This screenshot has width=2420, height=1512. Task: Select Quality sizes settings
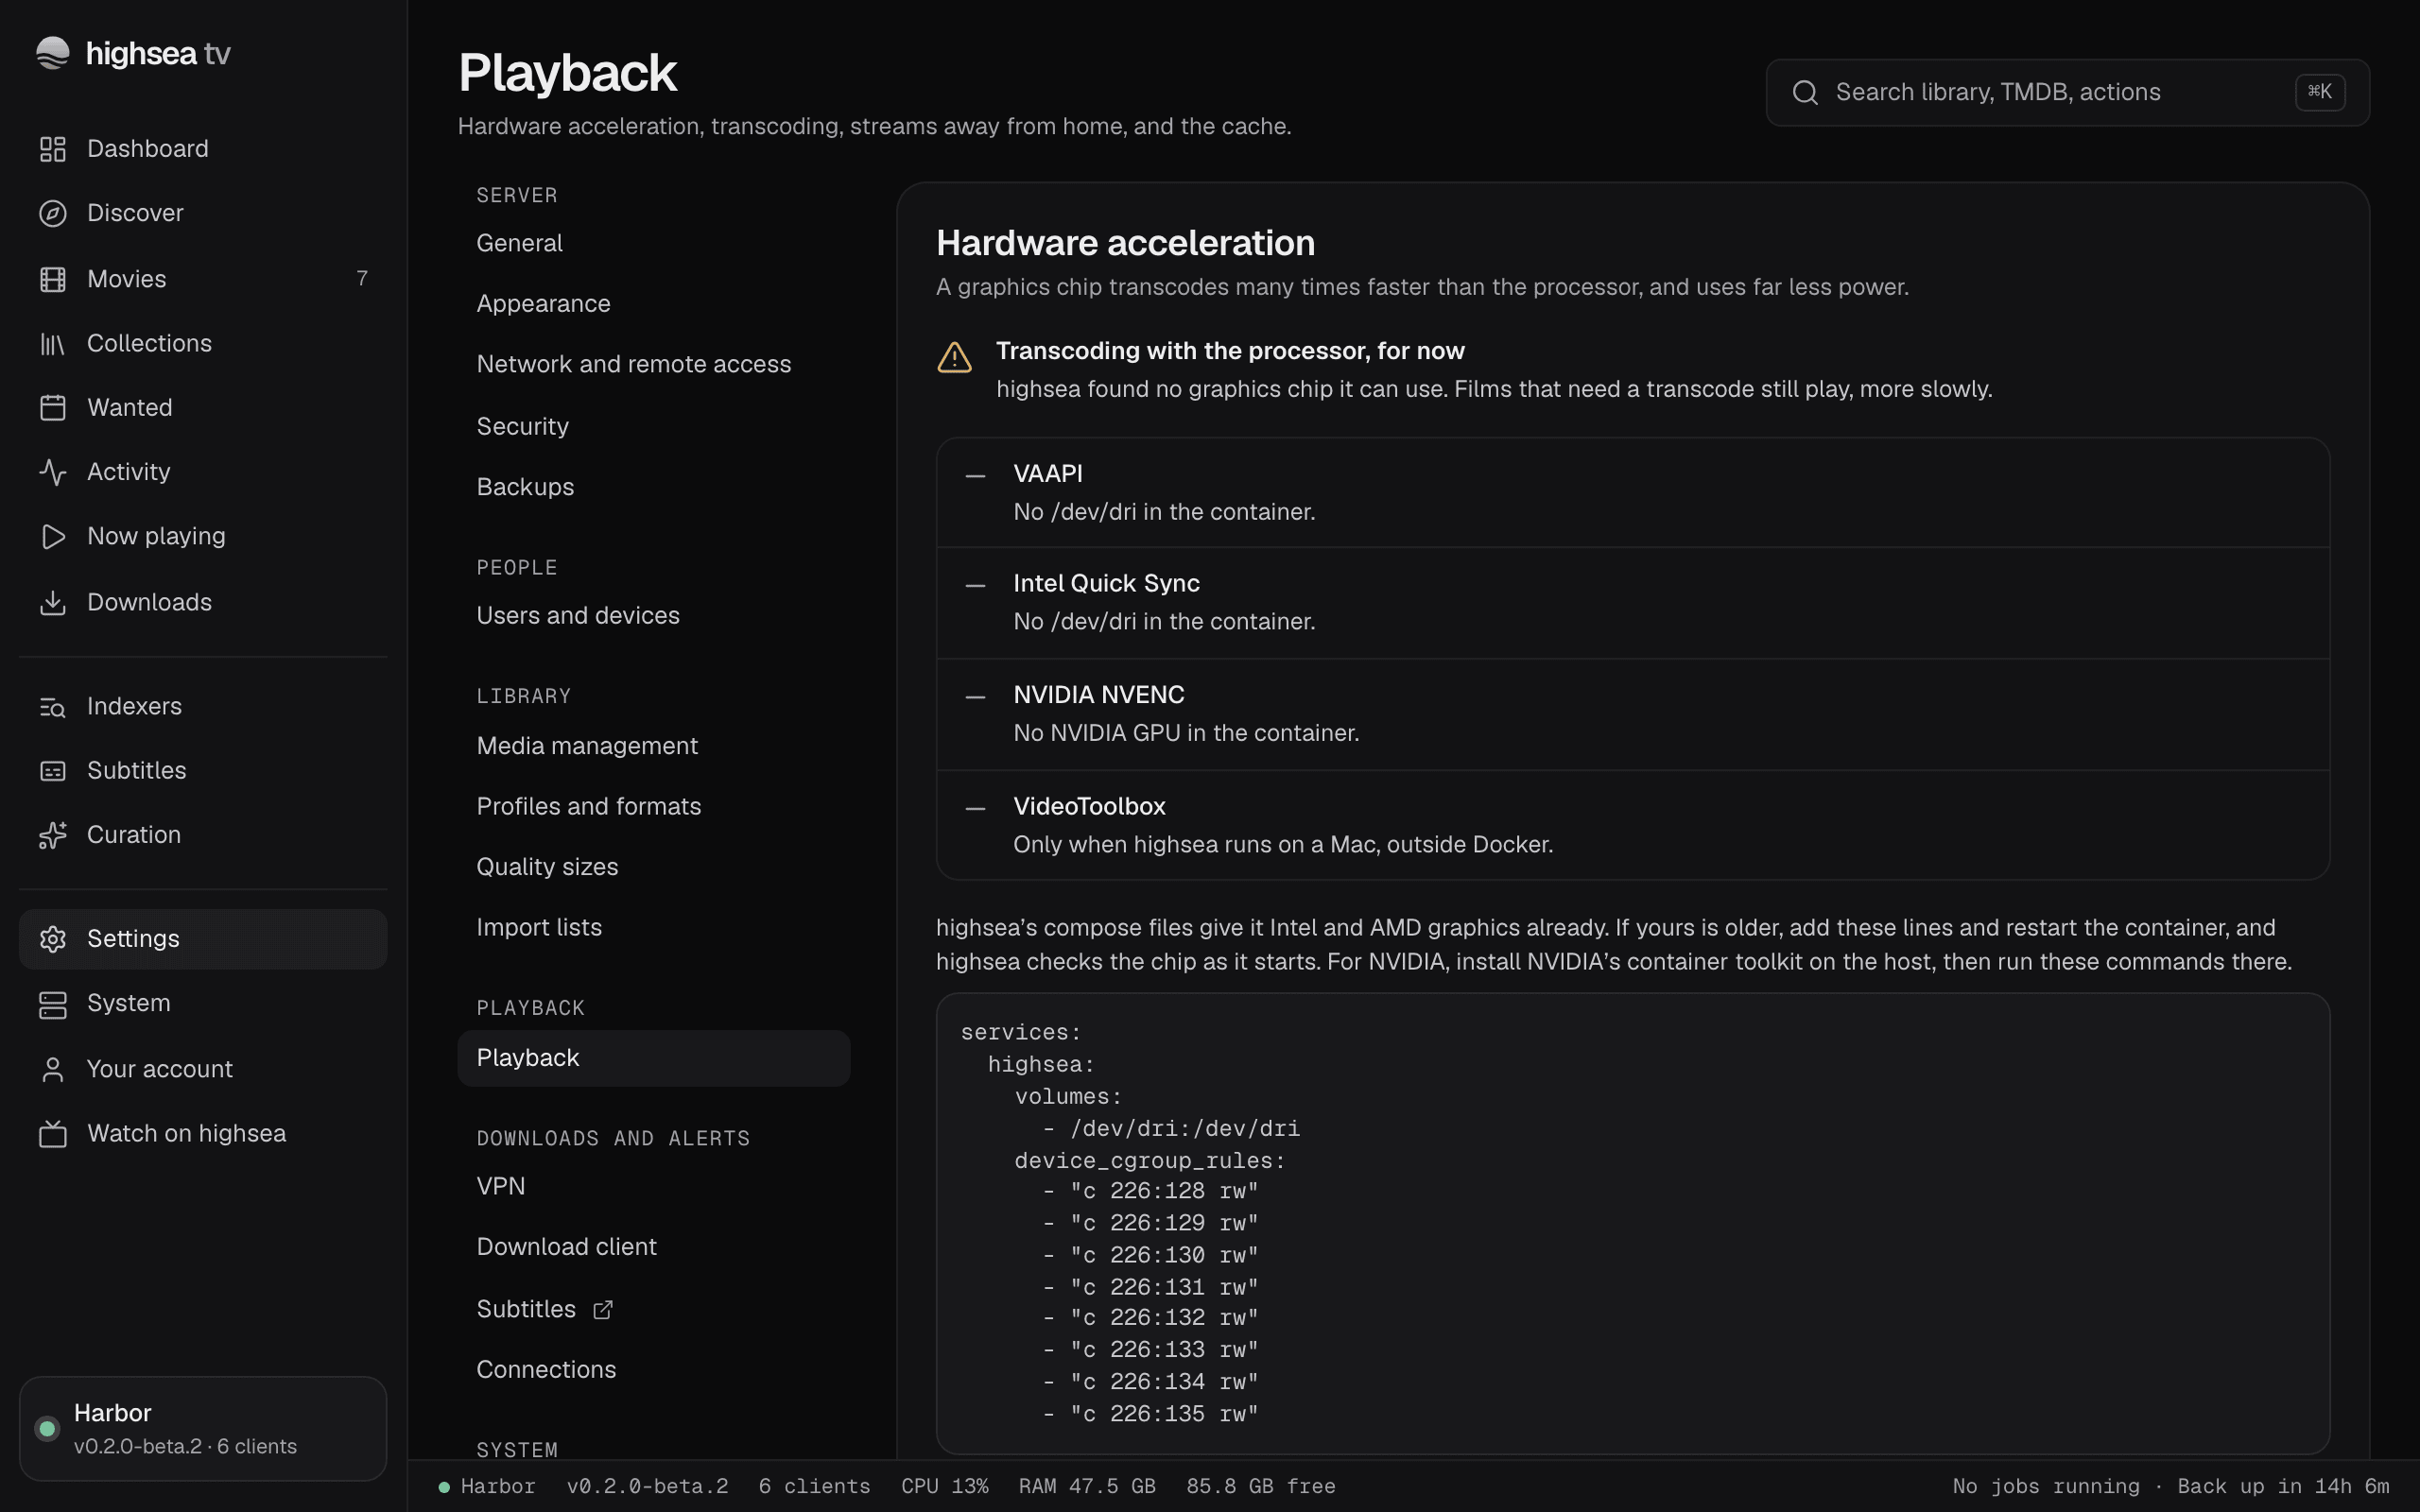pos(654,867)
